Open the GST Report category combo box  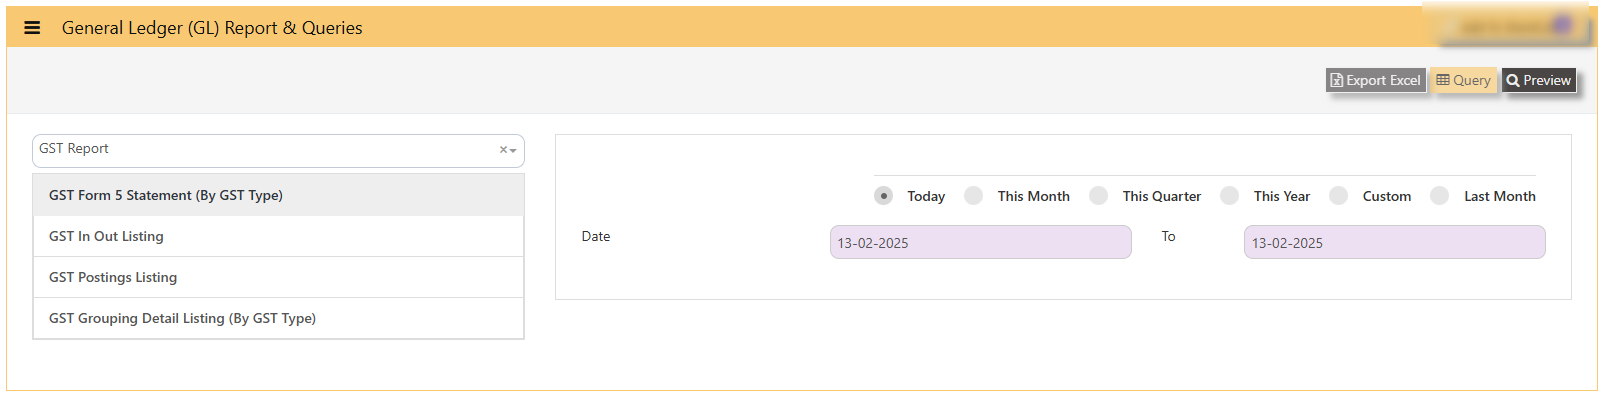coord(278,151)
